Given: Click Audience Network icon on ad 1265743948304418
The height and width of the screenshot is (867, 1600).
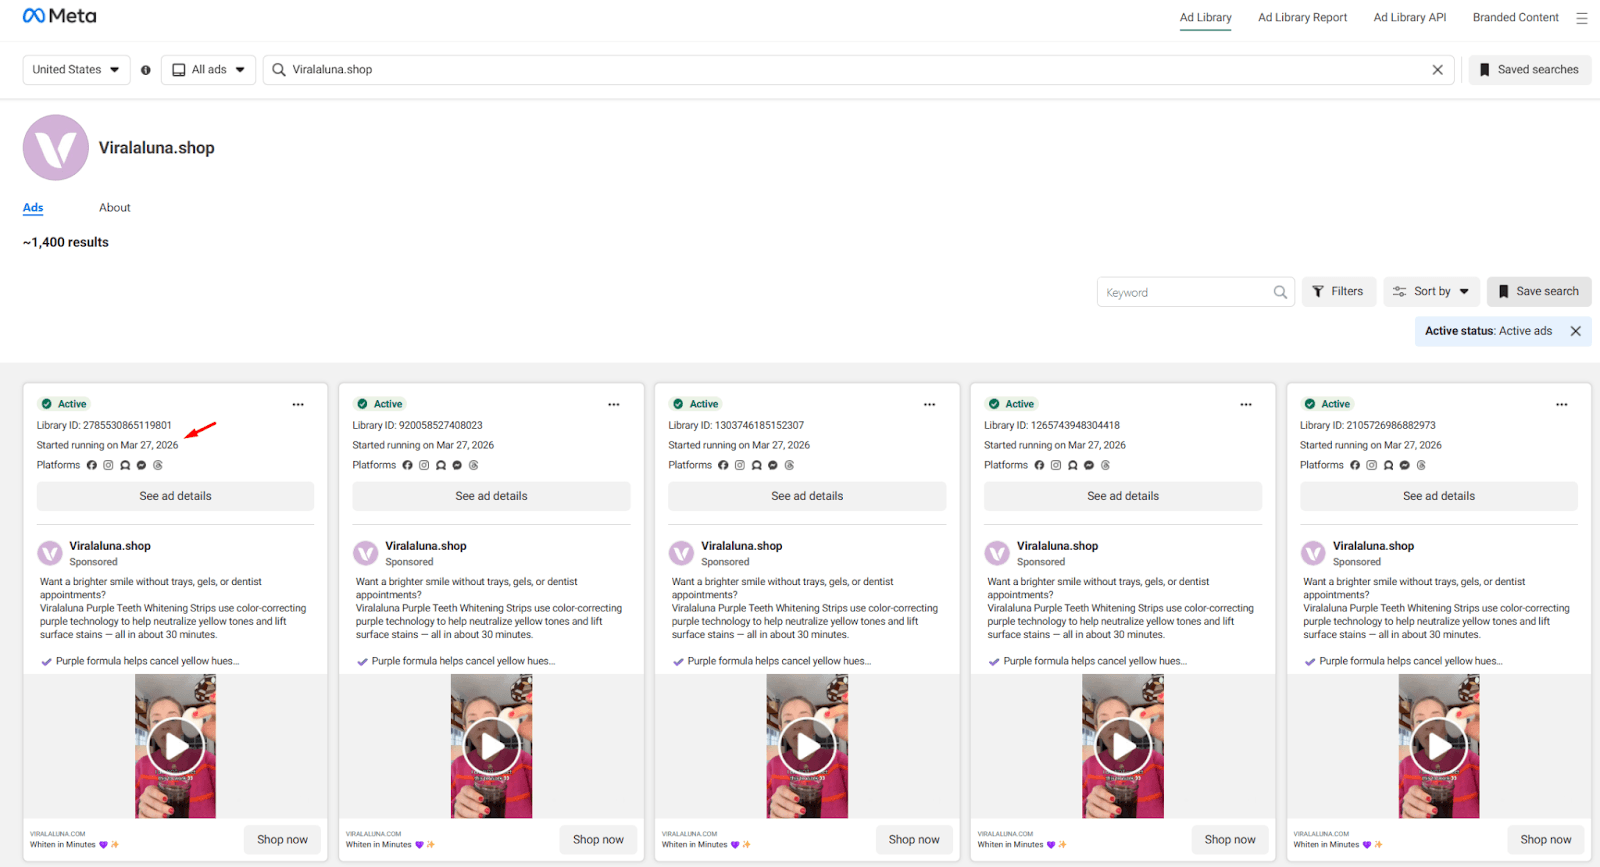Looking at the screenshot, I should 1072,465.
